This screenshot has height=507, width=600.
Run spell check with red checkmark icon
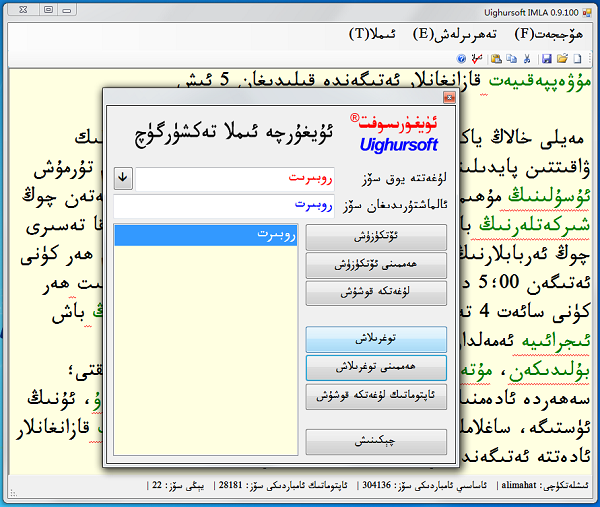[477, 59]
